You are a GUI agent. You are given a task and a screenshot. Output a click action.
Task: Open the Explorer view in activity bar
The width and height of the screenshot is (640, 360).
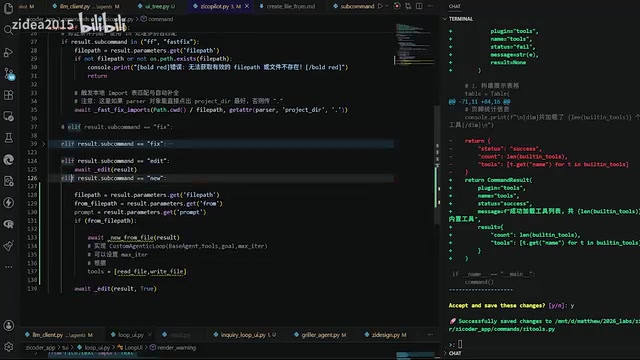tap(8, 9)
